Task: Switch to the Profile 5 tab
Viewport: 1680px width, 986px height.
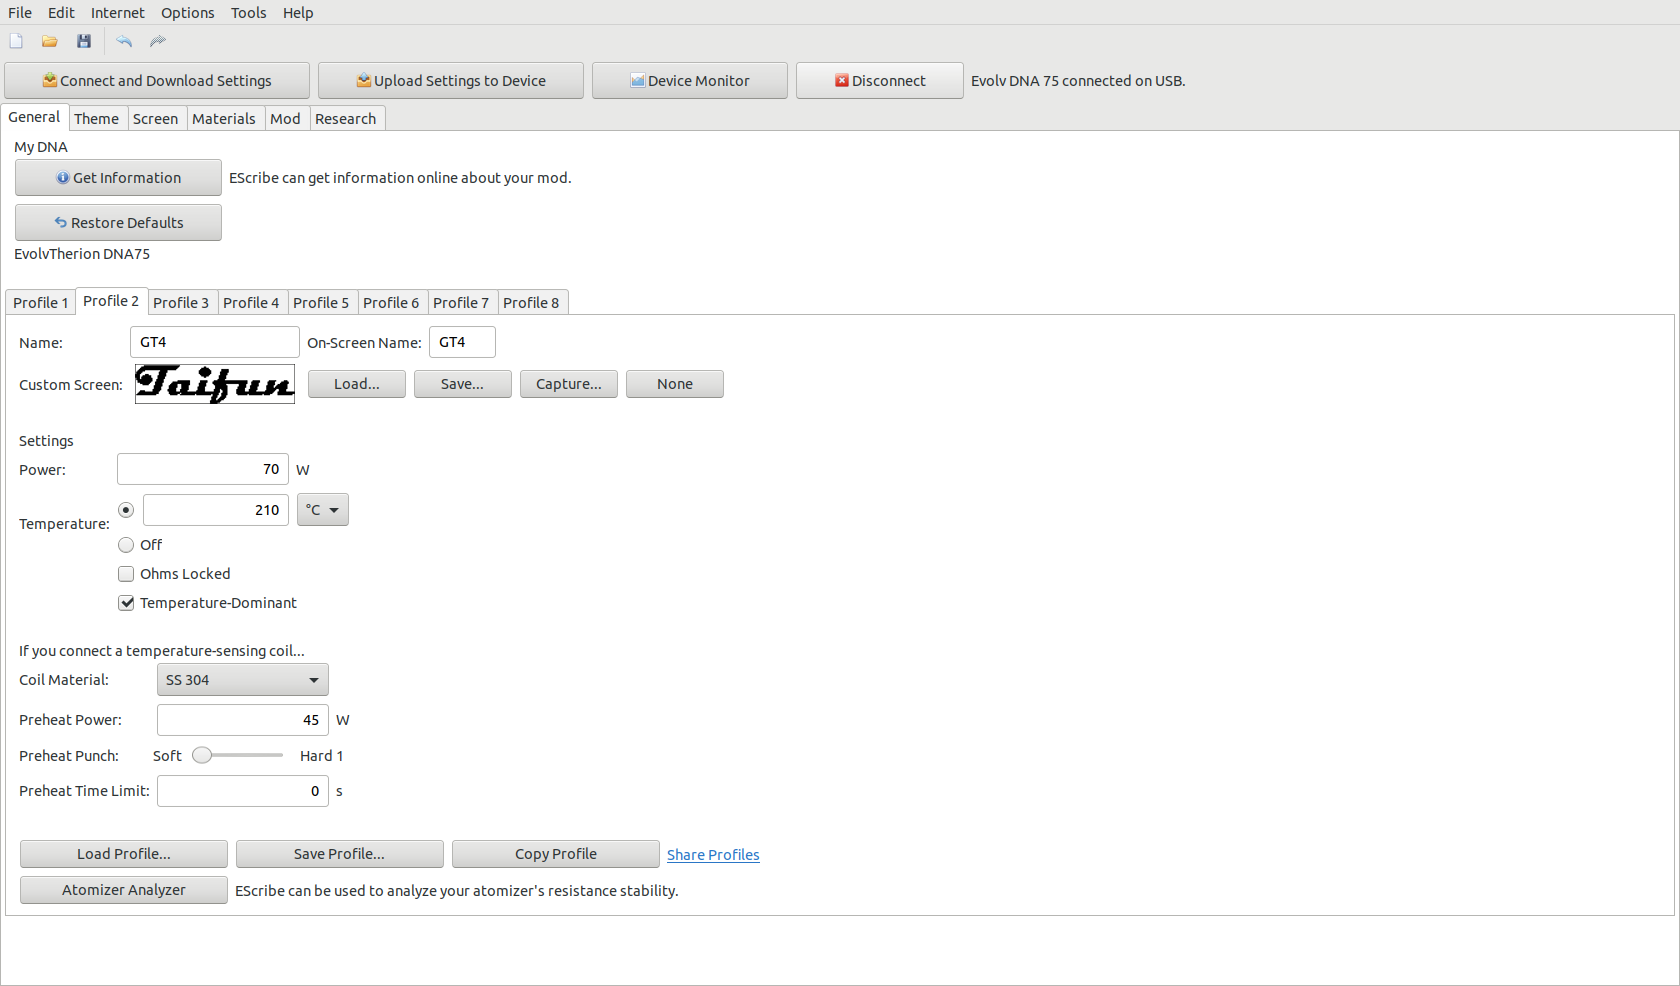Action: point(321,303)
